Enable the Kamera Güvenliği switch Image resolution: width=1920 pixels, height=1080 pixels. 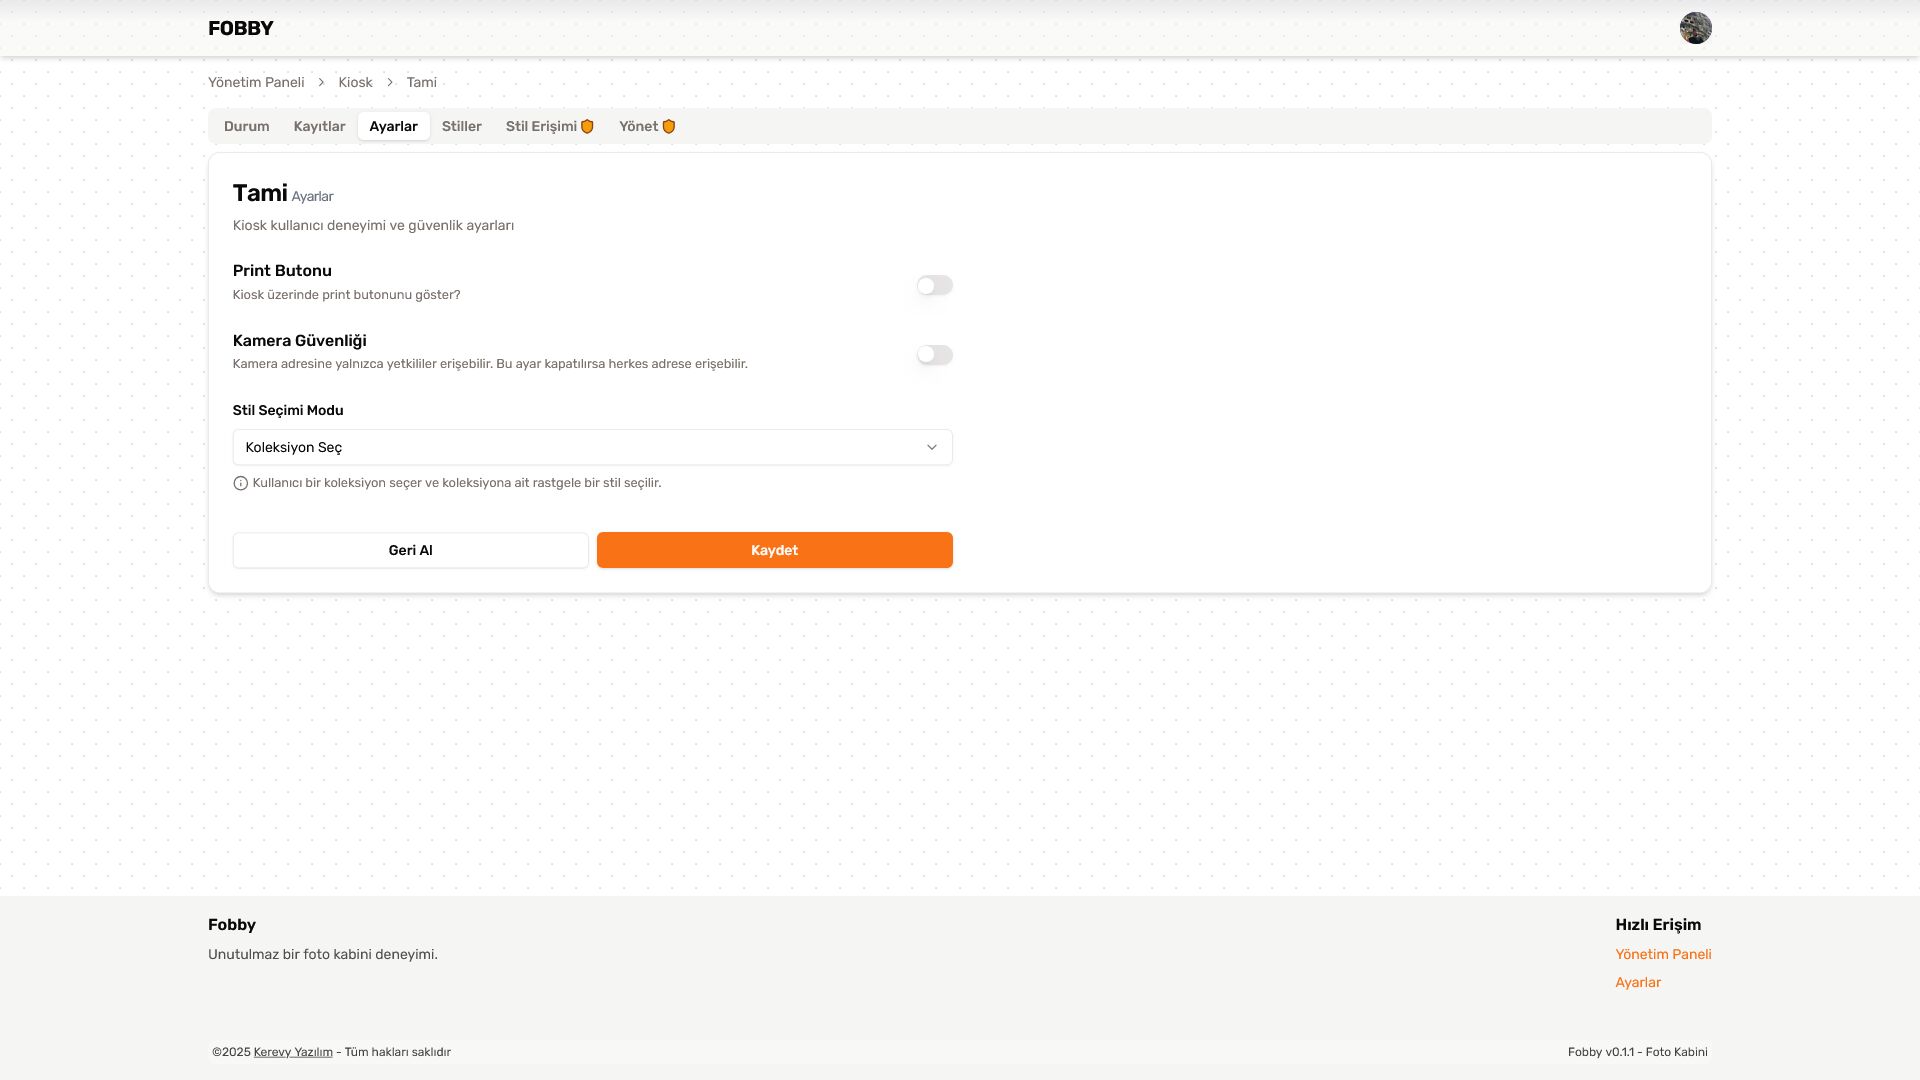pyautogui.click(x=934, y=355)
